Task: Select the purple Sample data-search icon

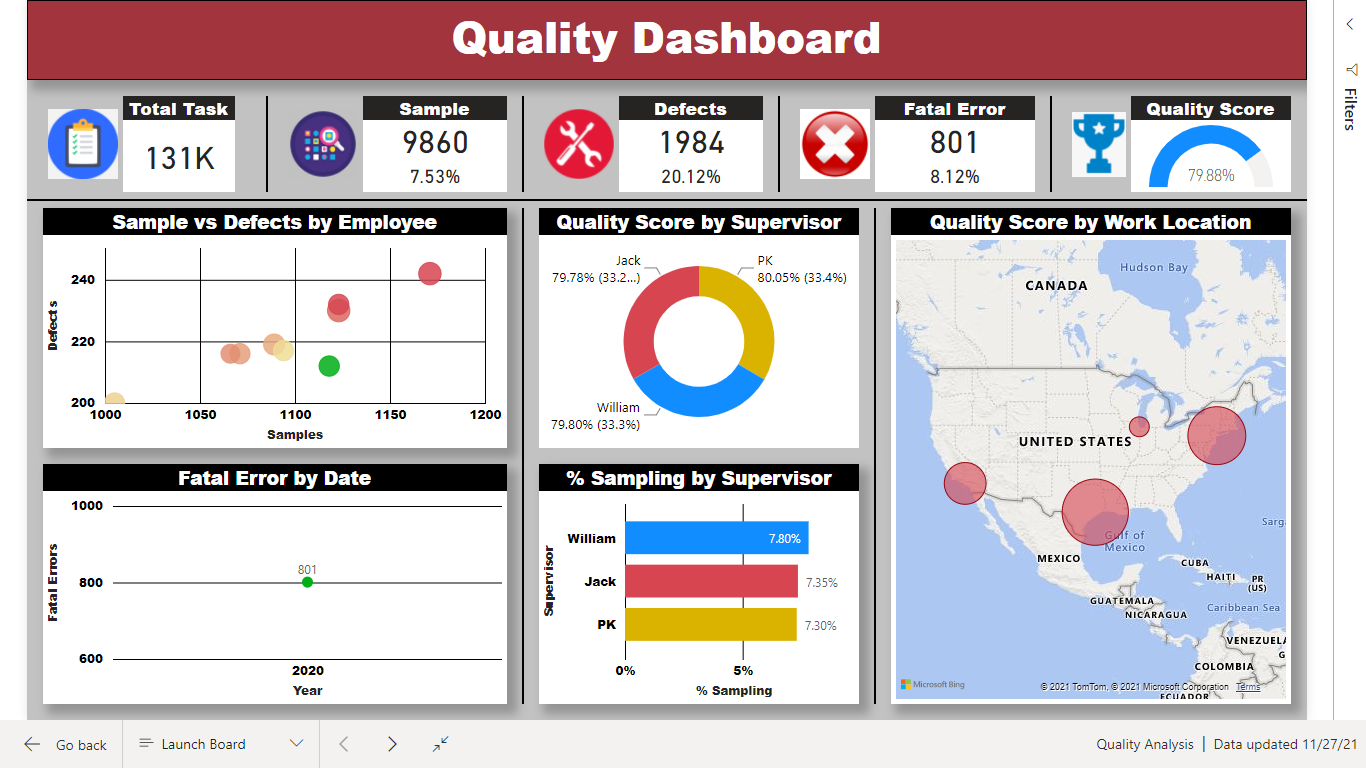Action: [x=322, y=144]
